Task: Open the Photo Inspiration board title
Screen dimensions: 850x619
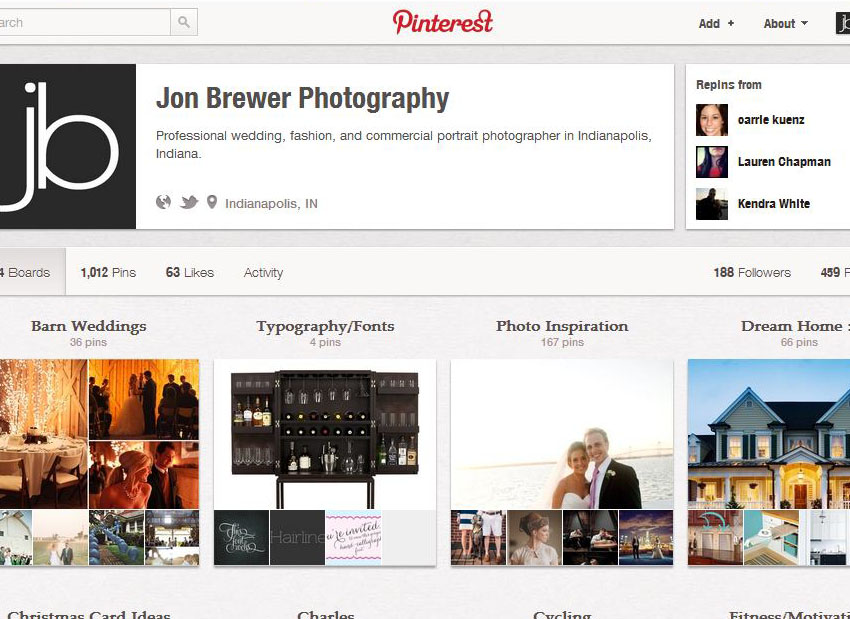Action: (562, 326)
